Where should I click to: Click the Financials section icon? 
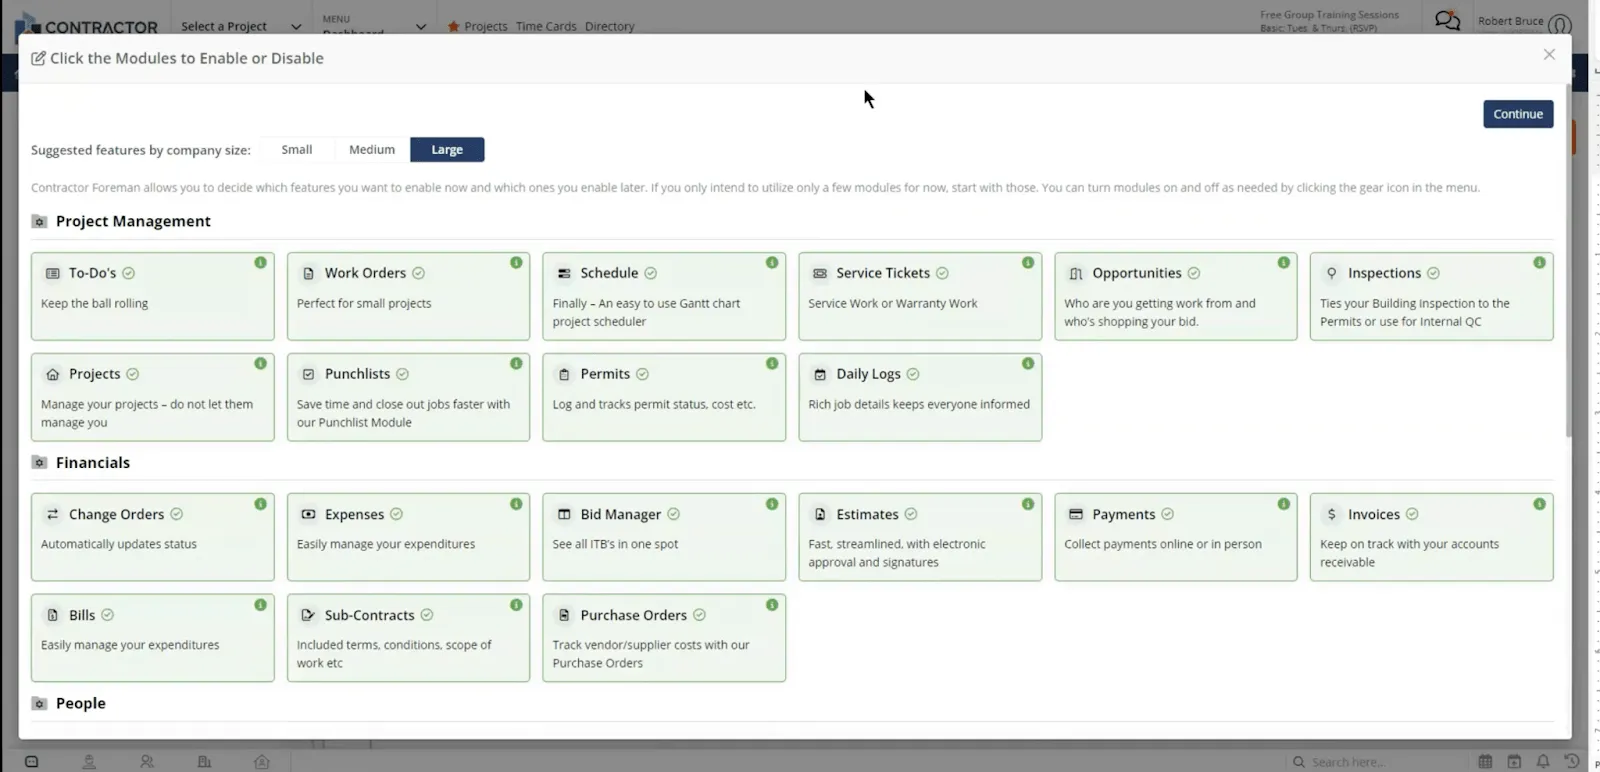tap(39, 463)
